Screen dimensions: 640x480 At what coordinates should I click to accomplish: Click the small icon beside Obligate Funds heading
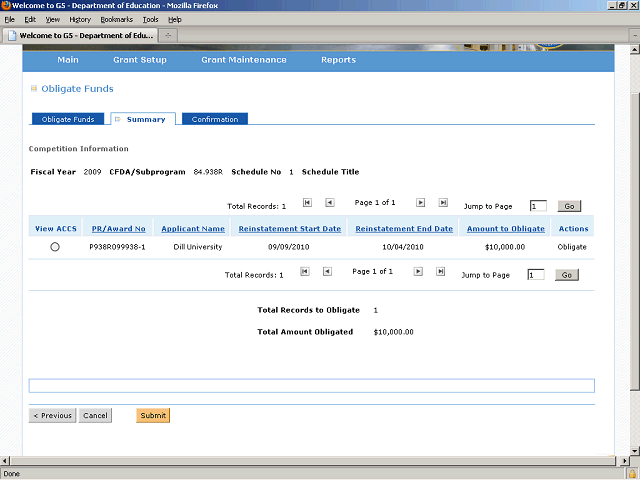pos(34,89)
